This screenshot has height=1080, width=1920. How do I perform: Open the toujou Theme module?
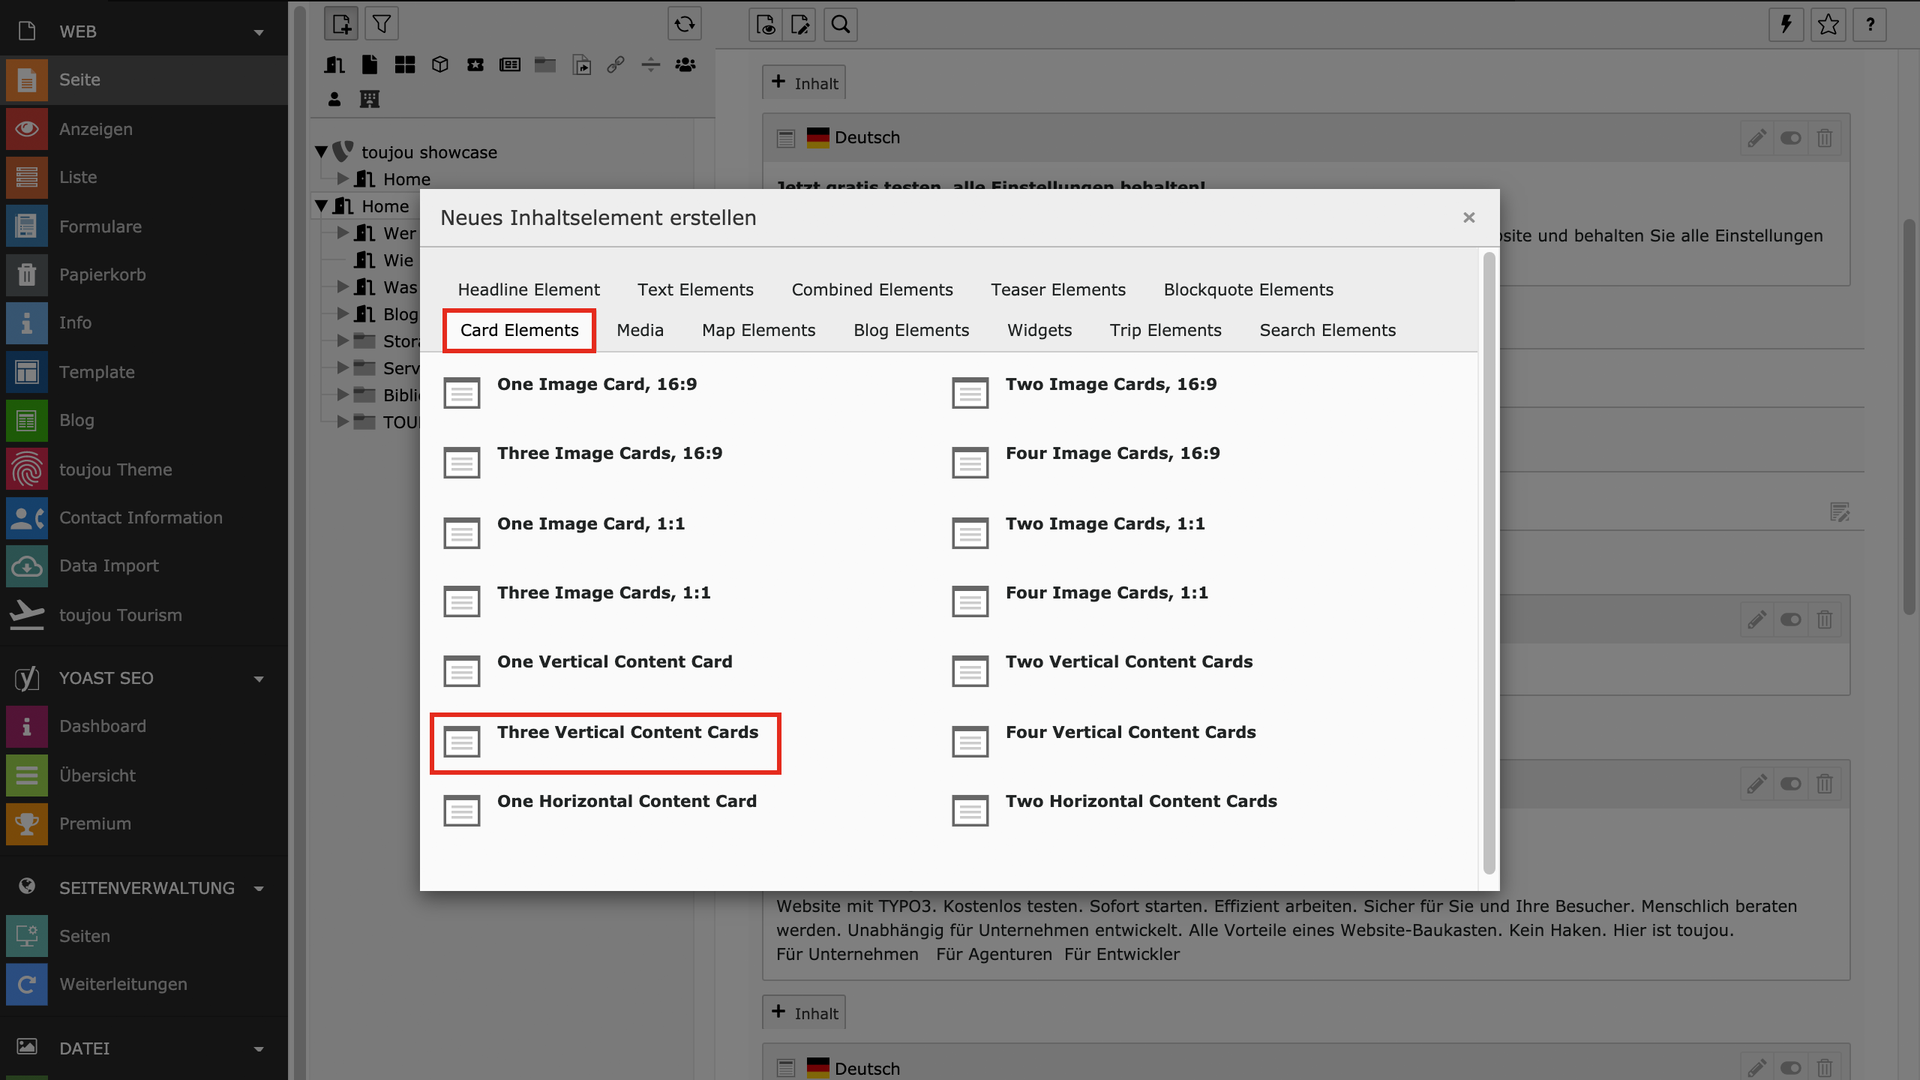click(x=115, y=470)
